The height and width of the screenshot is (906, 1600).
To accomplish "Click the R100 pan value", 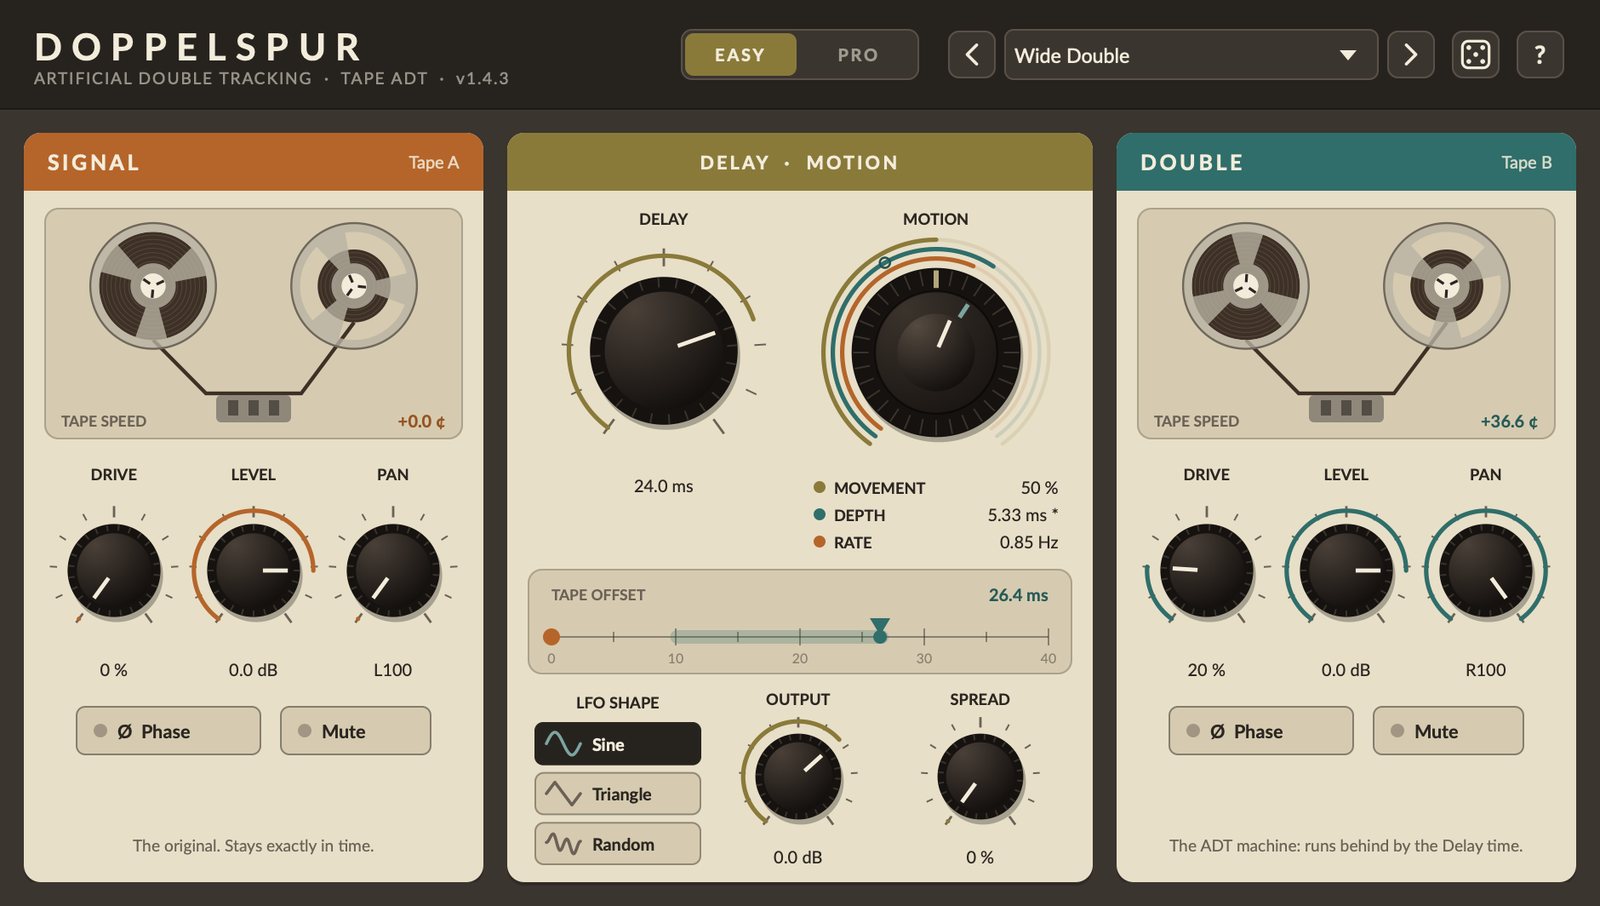I will (1485, 670).
